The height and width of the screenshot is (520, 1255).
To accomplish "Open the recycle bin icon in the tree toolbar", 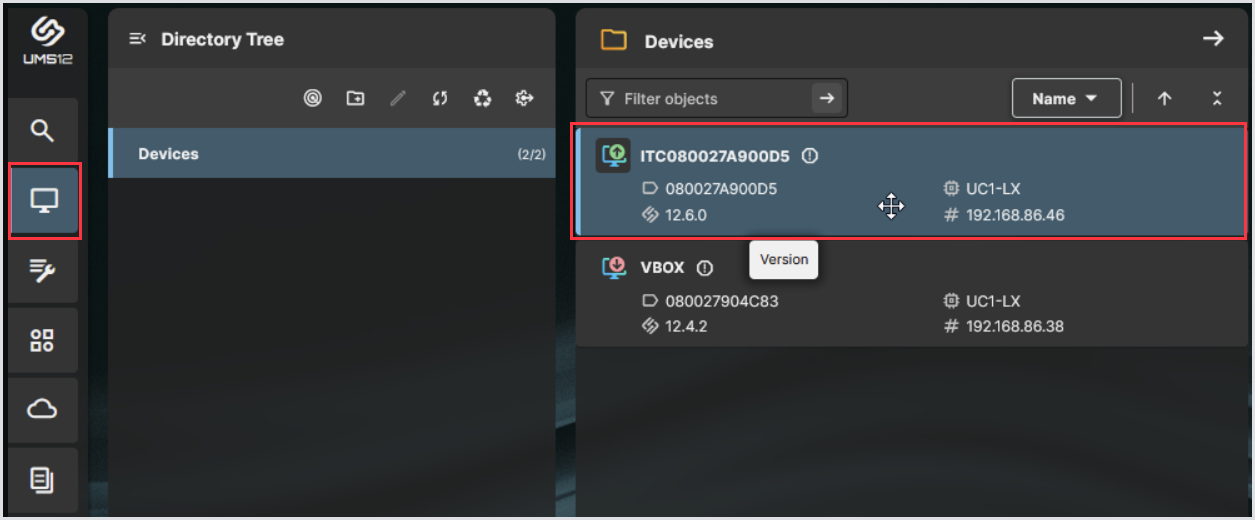I will tap(483, 98).
